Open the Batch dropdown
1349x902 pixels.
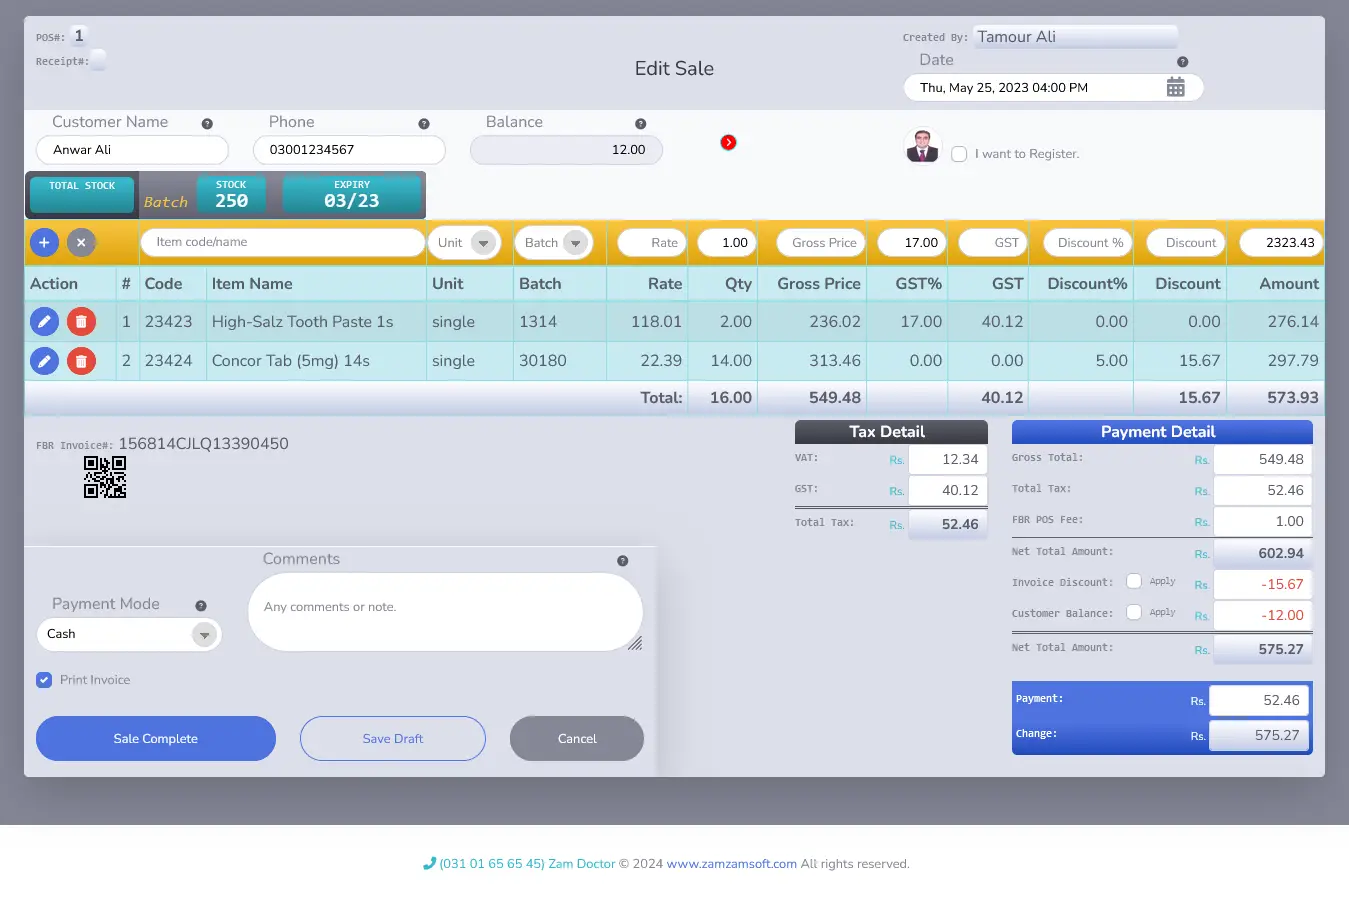pos(574,243)
